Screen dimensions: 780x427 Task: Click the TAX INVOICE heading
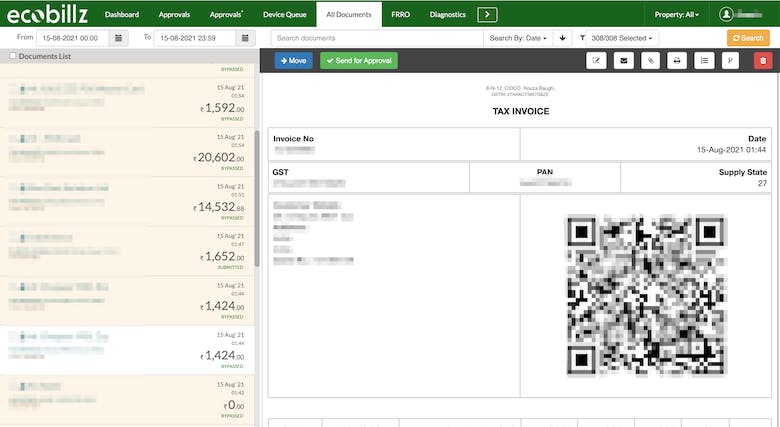tap(521, 111)
